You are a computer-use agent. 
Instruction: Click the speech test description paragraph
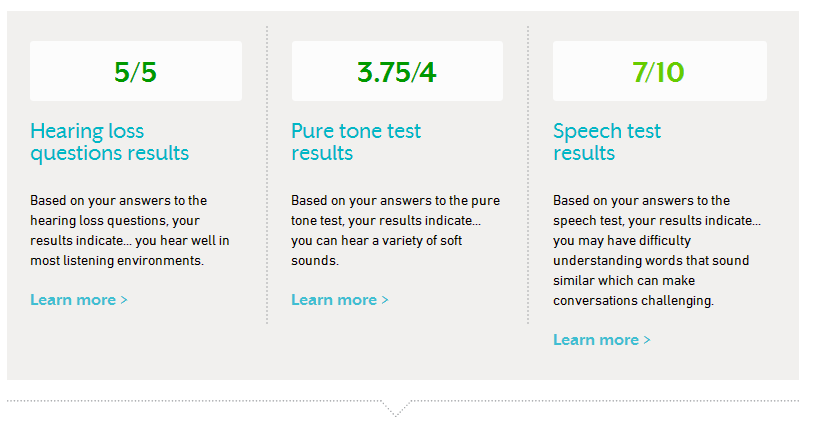pos(657,250)
